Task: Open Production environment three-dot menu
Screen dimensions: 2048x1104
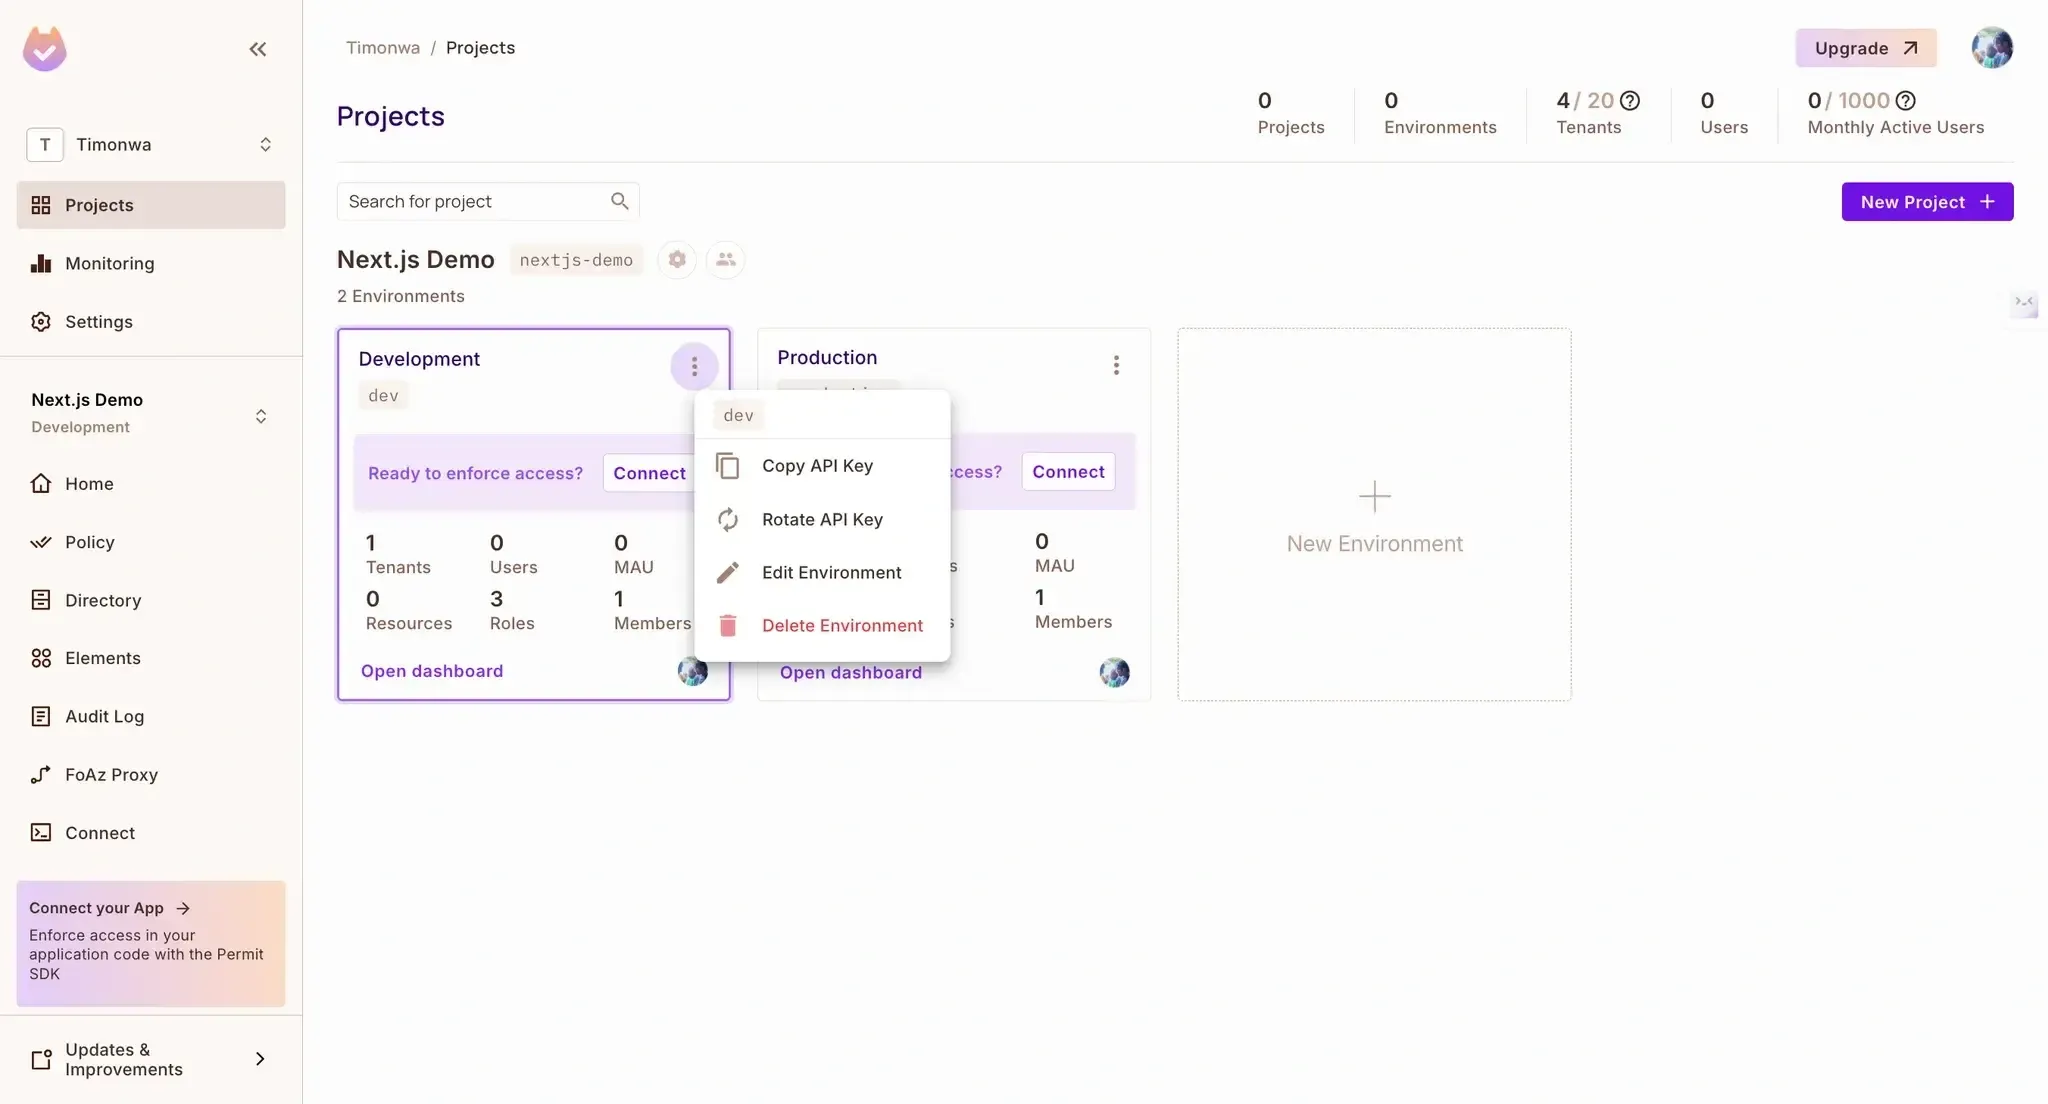Action: [1116, 366]
